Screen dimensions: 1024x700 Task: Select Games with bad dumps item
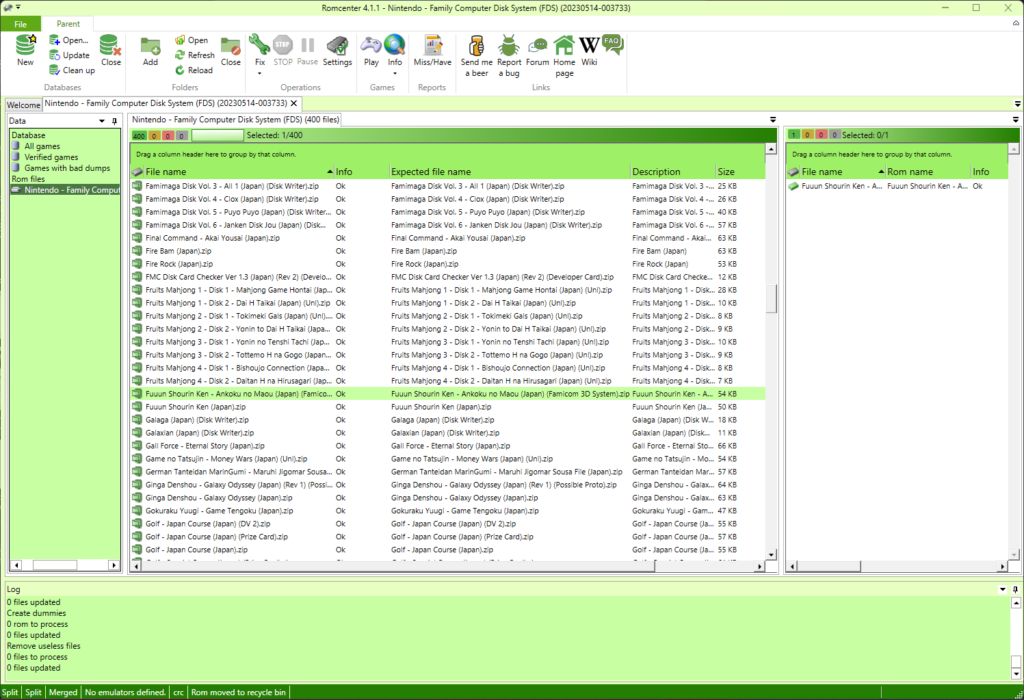tap(67, 168)
